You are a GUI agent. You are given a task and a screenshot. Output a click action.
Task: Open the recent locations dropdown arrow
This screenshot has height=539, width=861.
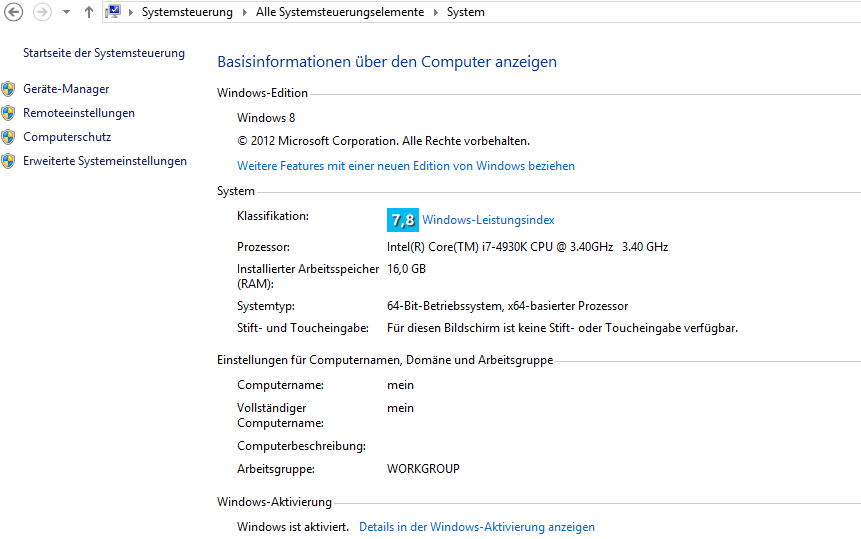click(x=66, y=12)
